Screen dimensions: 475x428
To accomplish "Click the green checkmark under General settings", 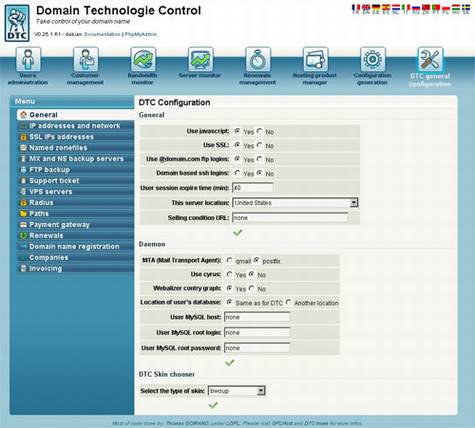I will point(238,233).
